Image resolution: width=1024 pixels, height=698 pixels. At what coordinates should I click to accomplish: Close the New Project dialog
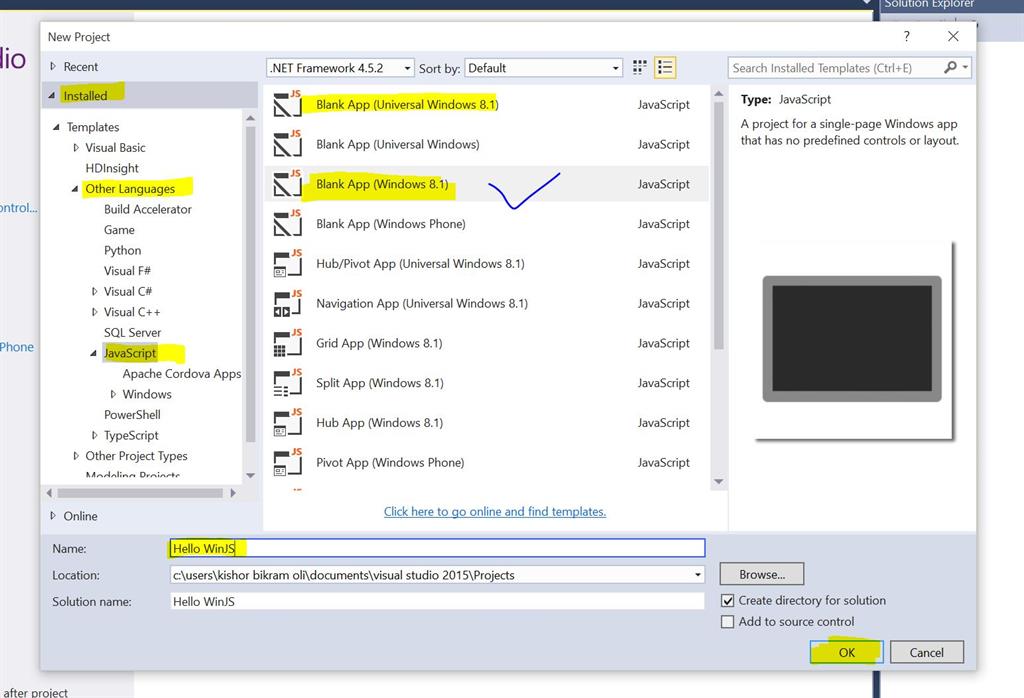953,37
